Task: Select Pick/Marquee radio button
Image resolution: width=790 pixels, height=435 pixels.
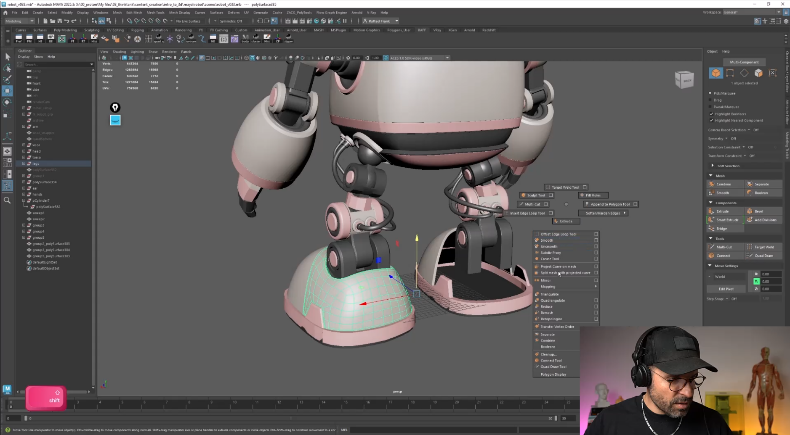Action: (711, 93)
